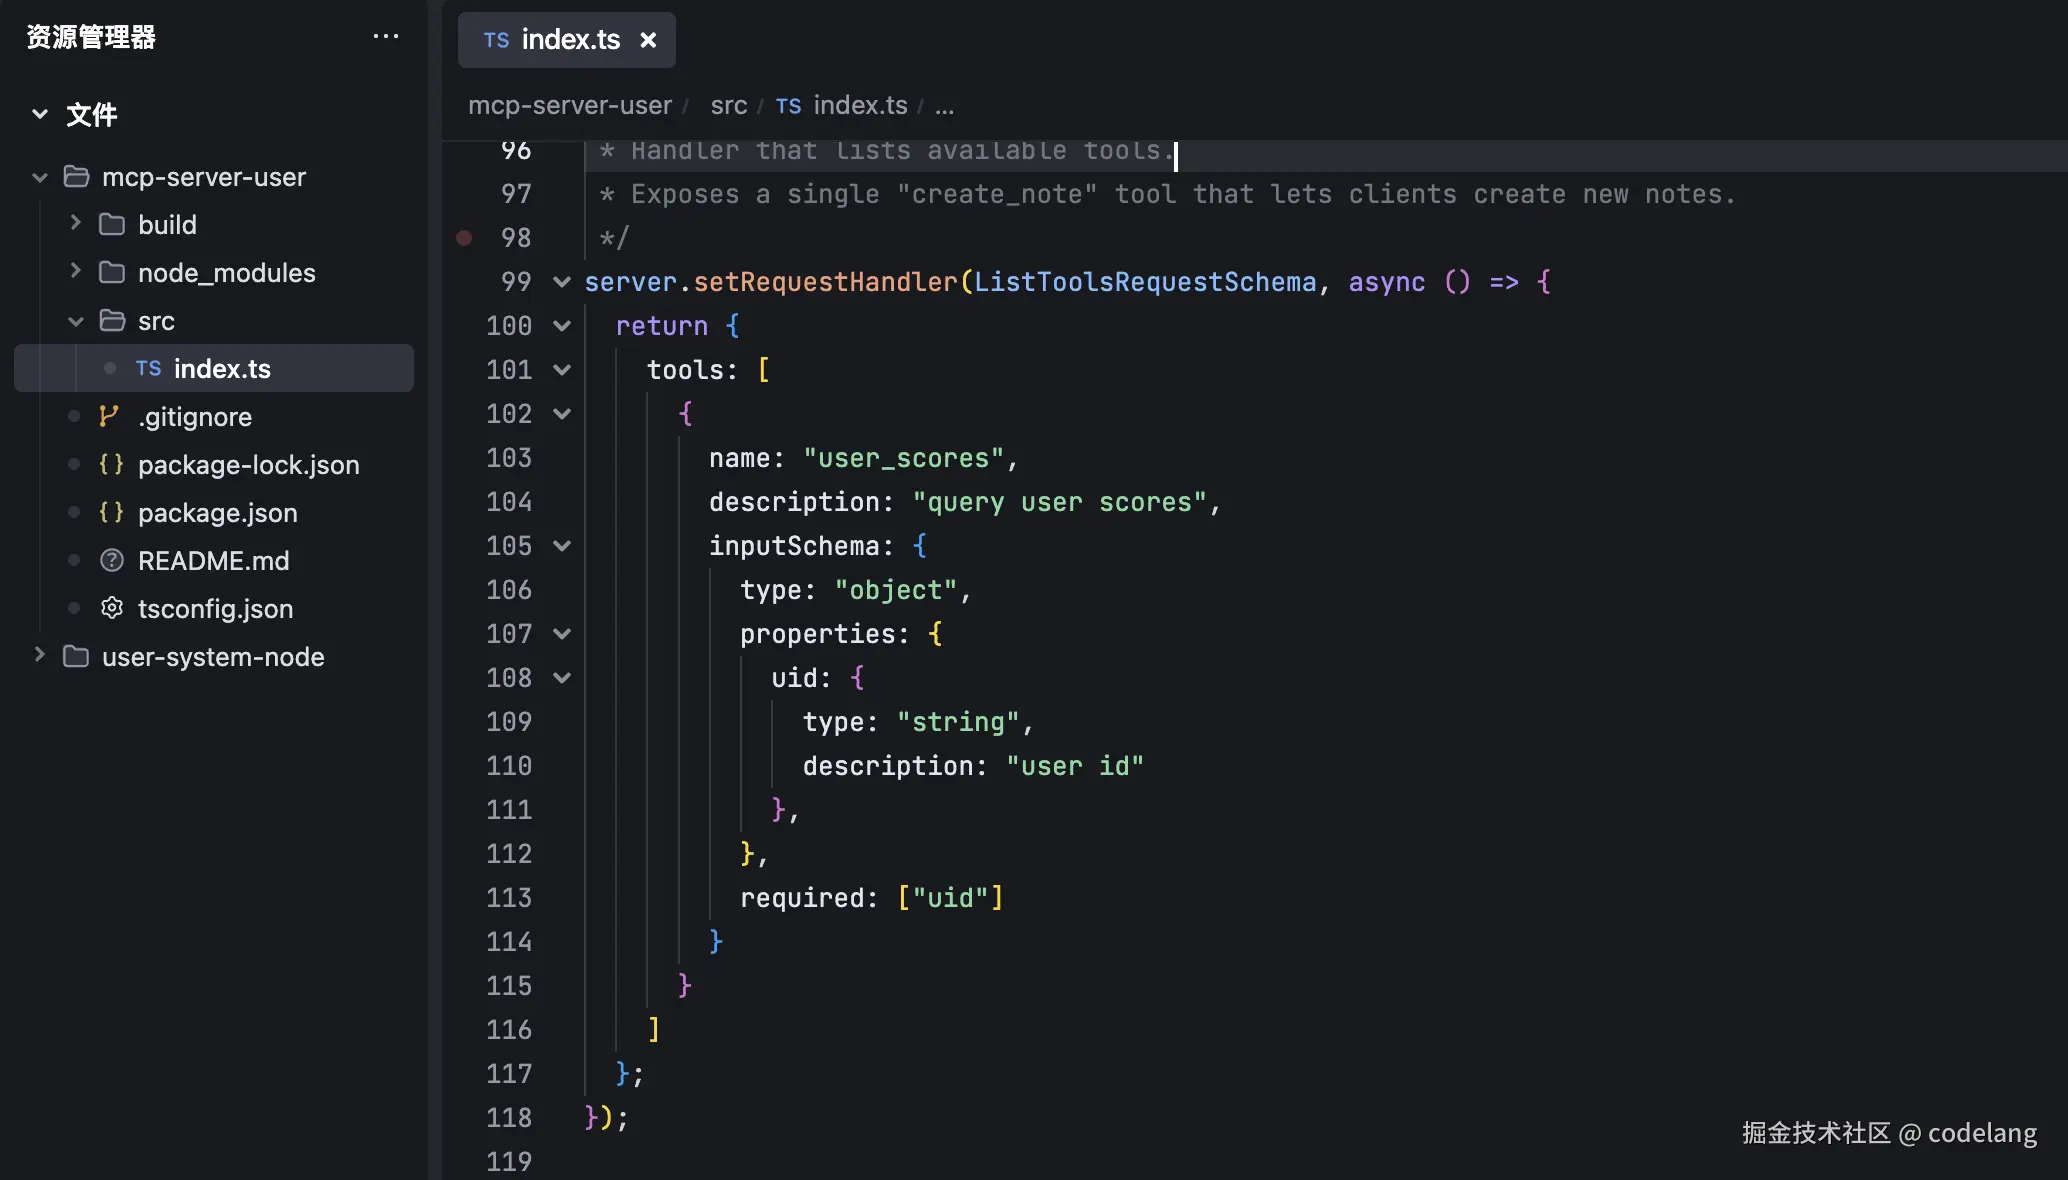
Task: Click the gear icon beside tsconfig.json
Action: point(112,608)
